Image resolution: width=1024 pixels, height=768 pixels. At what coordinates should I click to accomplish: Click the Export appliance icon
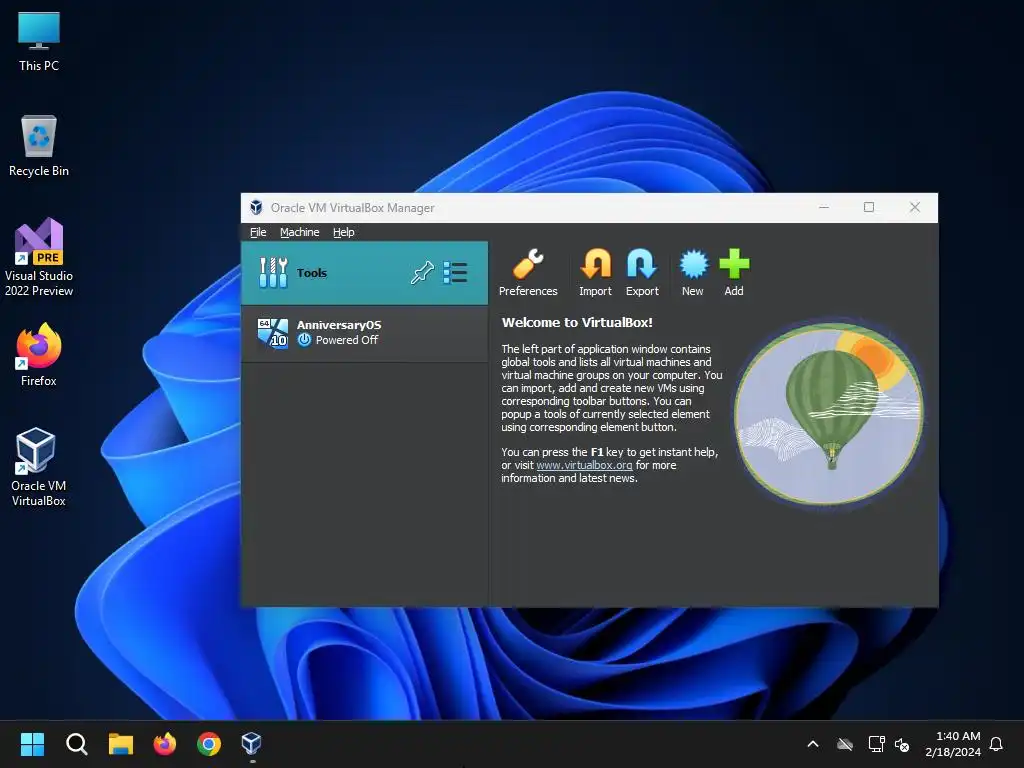(642, 272)
